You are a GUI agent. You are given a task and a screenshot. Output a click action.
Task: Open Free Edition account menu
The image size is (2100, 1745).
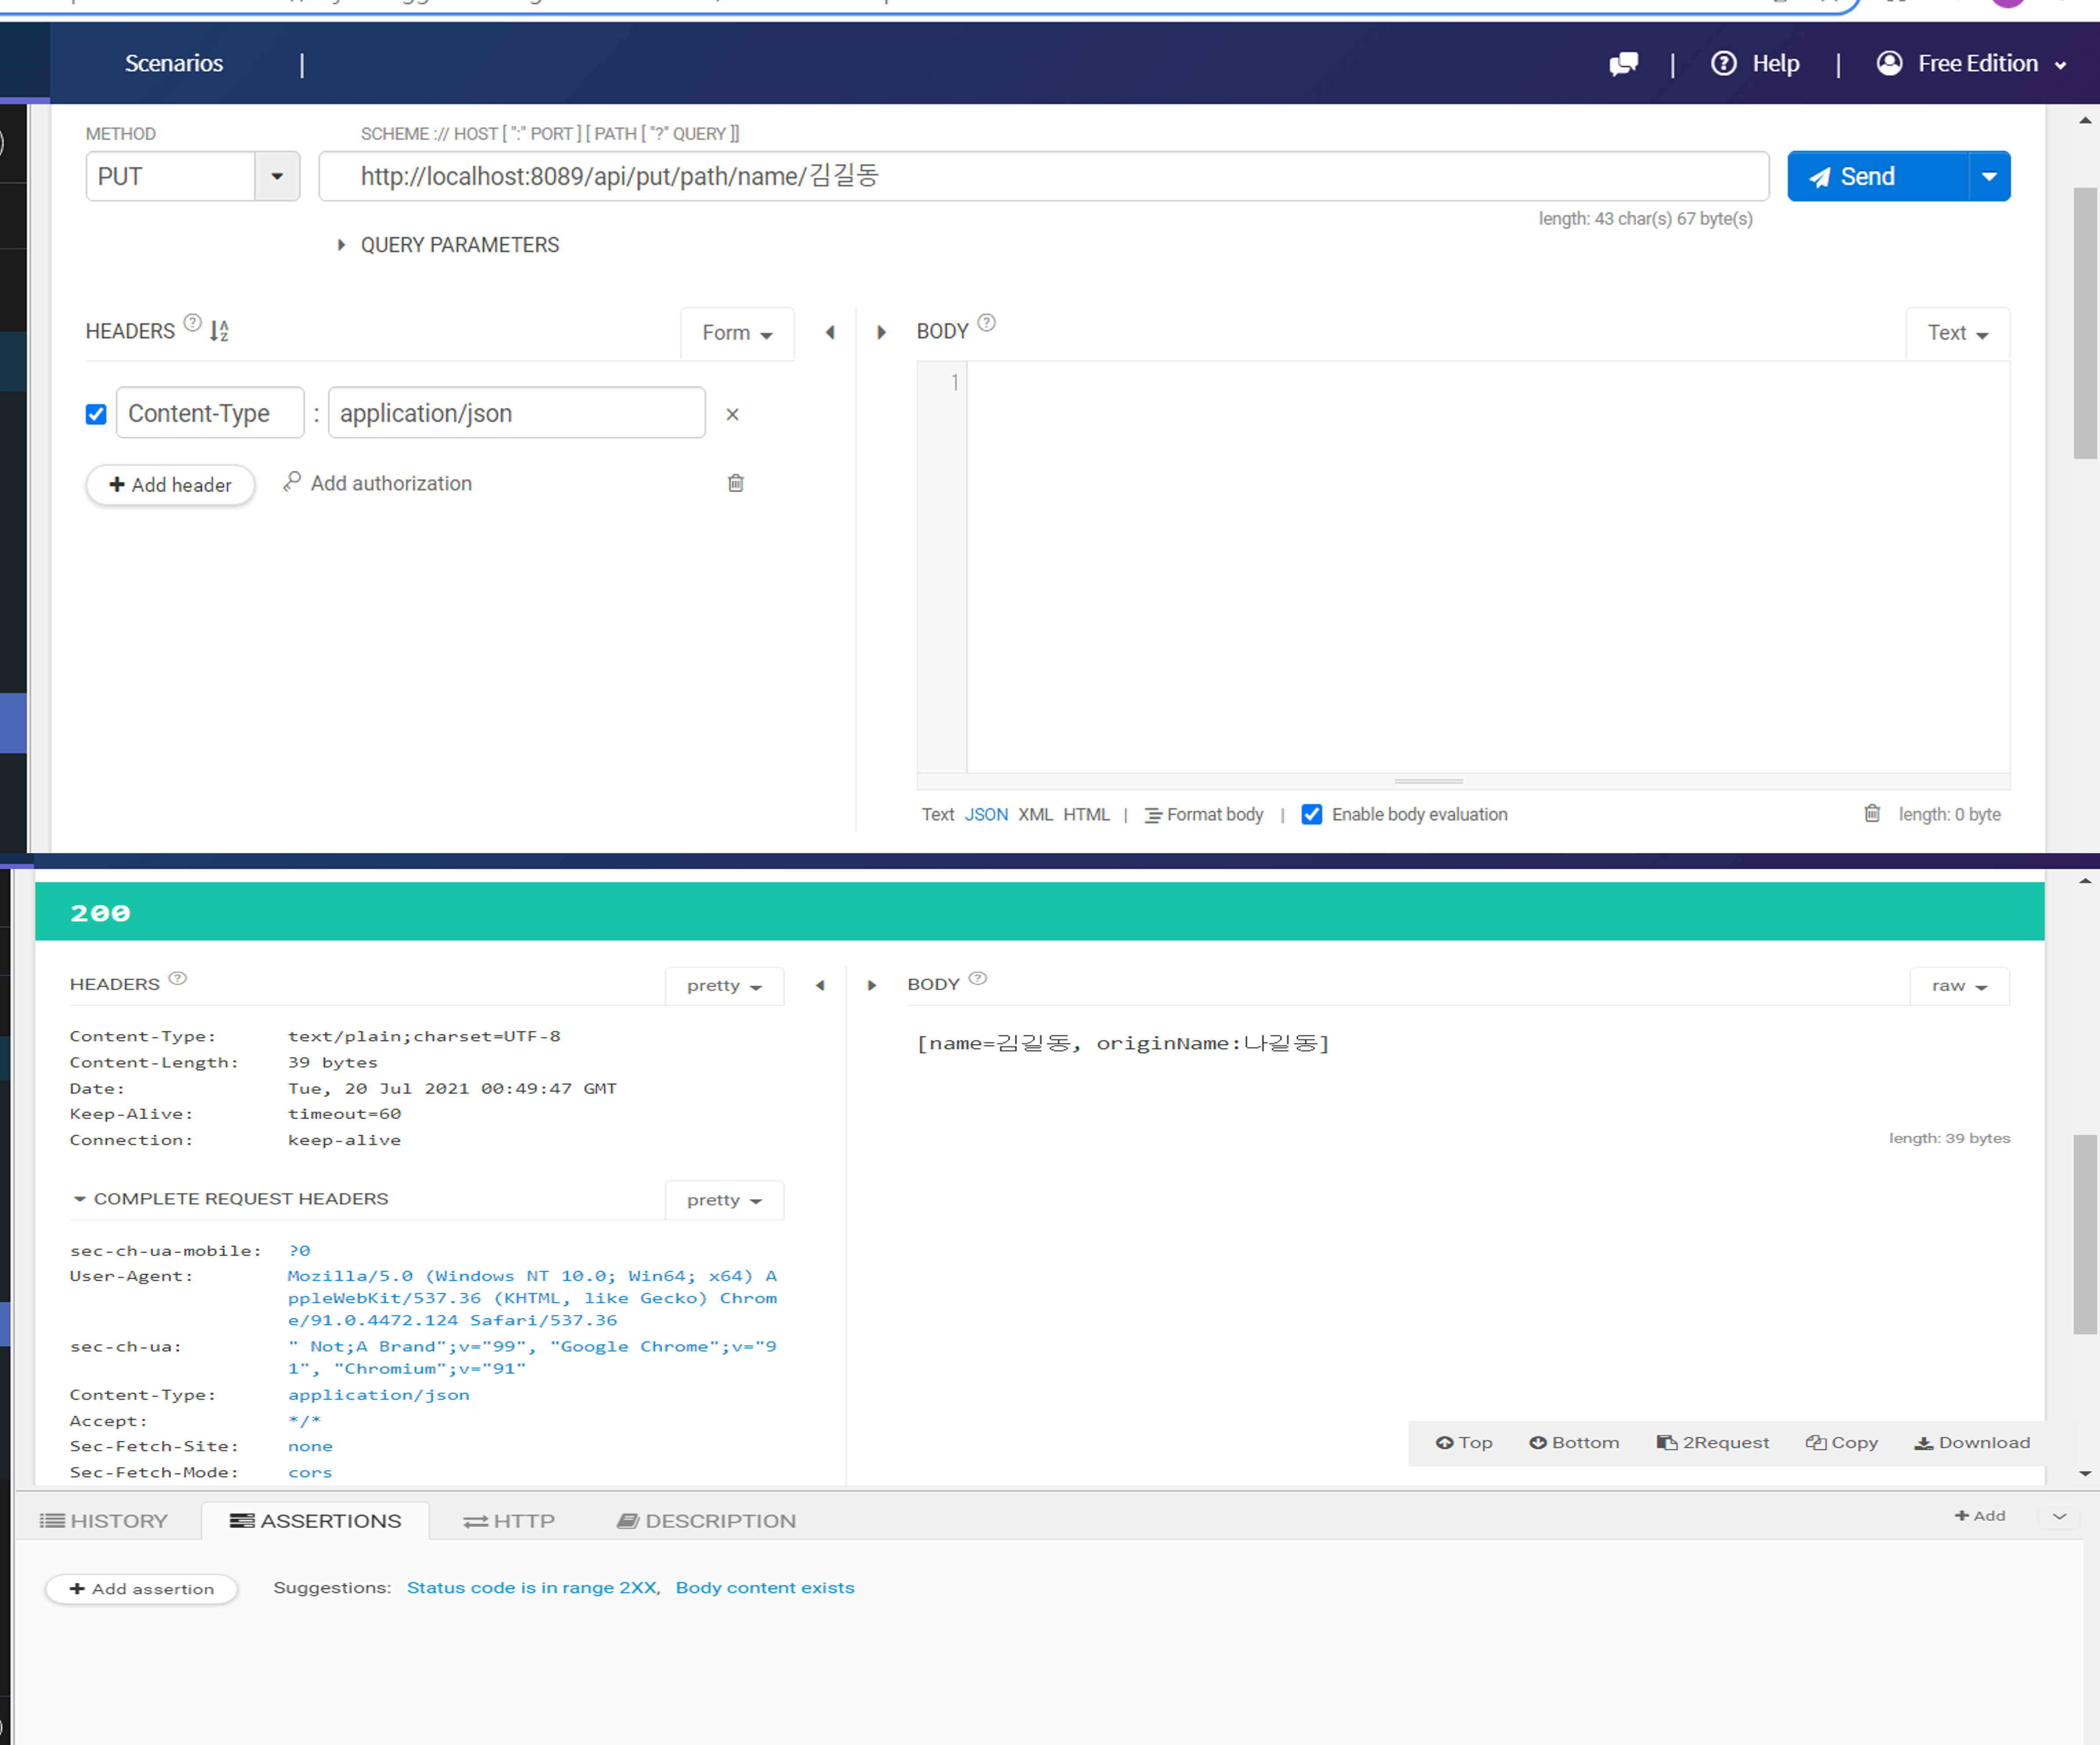(1971, 64)
